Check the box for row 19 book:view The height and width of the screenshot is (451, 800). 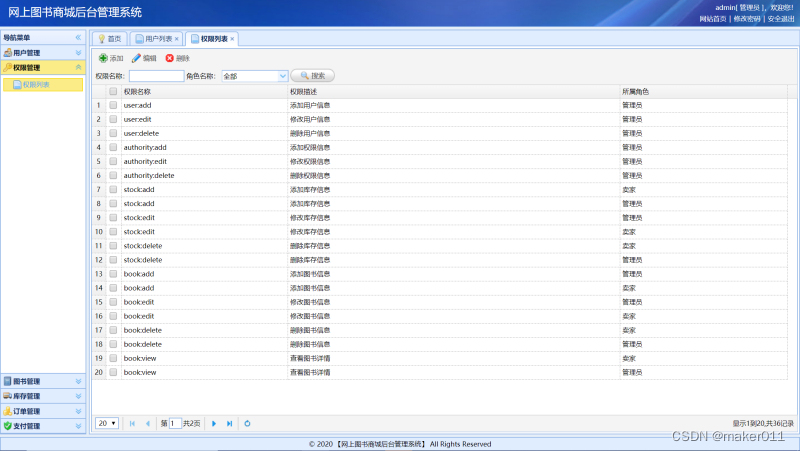click(113, 358)
